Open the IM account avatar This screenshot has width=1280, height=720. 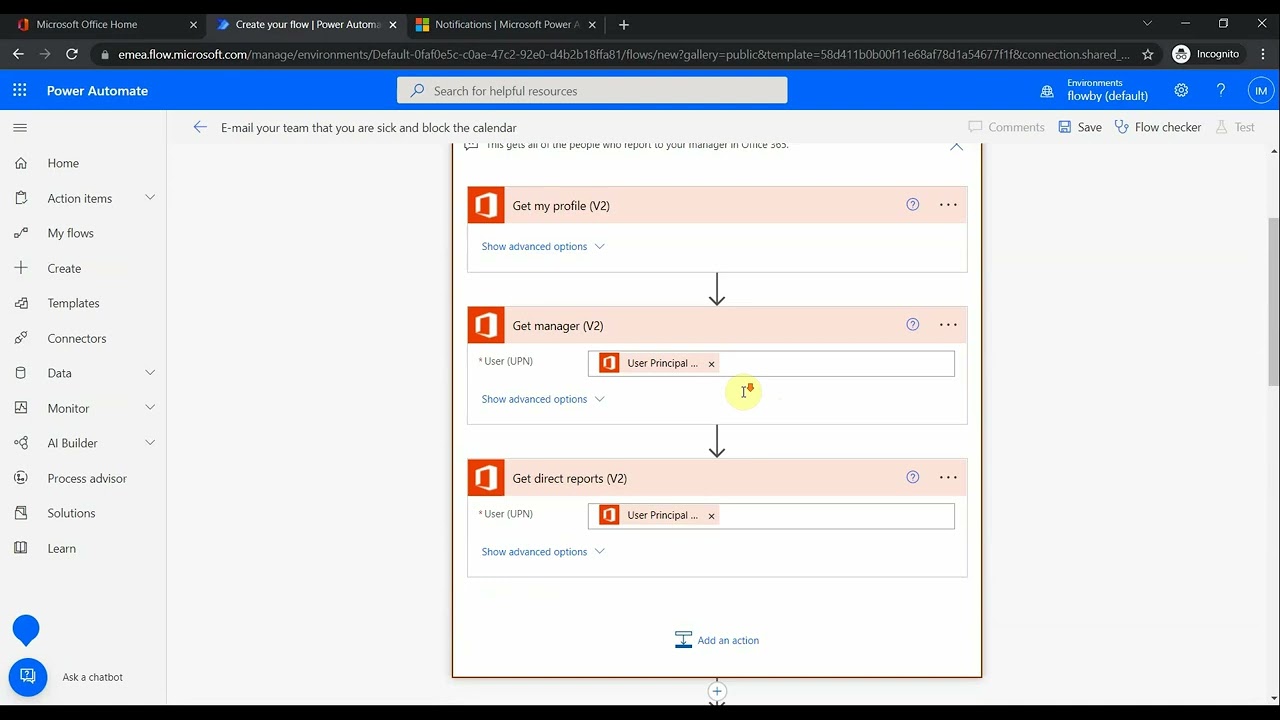(x=1261, y=90)
